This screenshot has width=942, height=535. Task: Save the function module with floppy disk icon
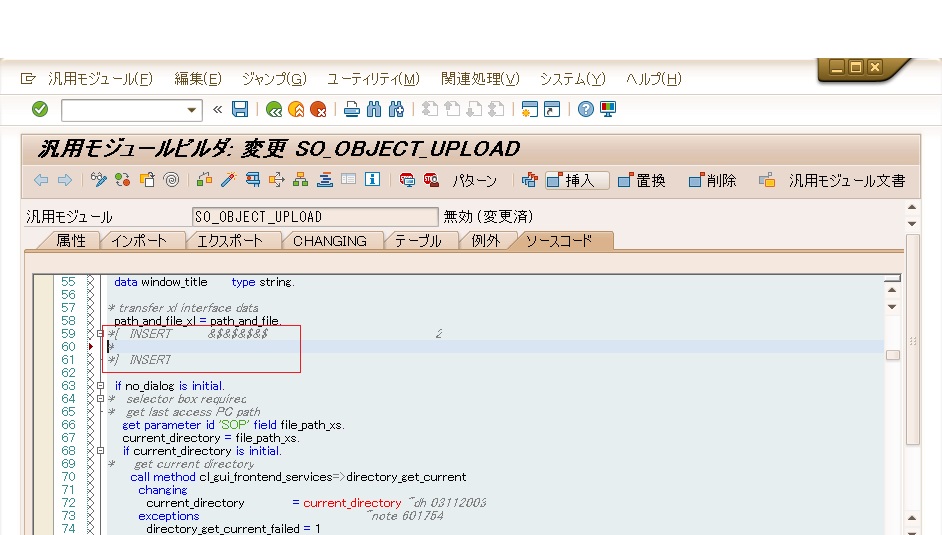240,109
